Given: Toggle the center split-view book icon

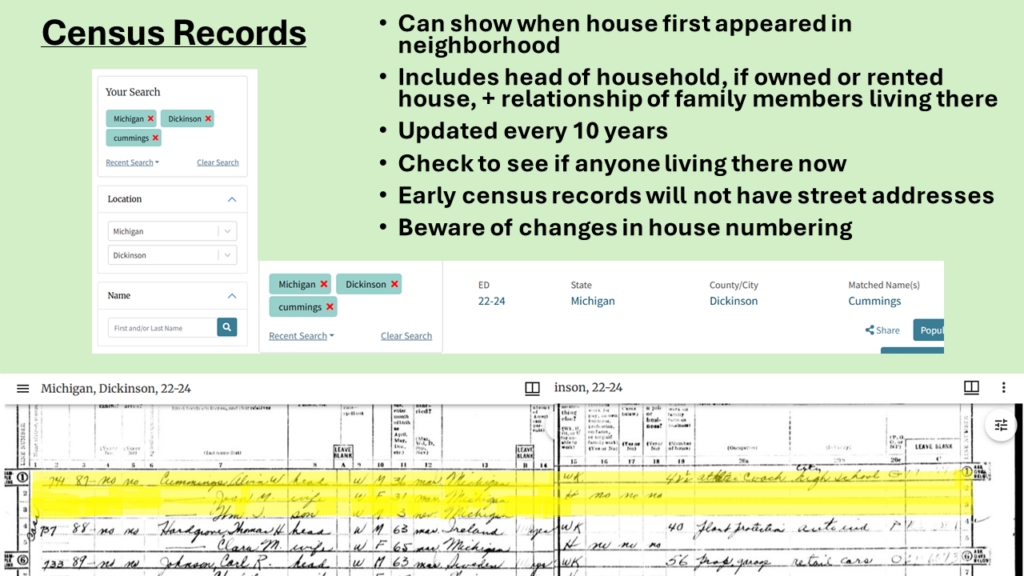Looking at the screenshot, I should pyautogui.click(x=532, y=389).
